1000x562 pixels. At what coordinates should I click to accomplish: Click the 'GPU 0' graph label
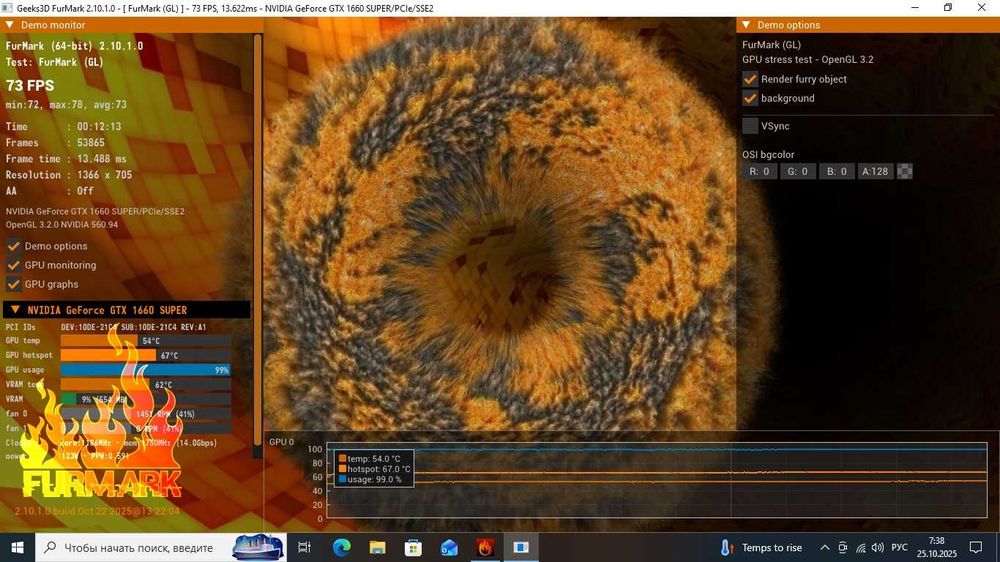pos(281,441)
